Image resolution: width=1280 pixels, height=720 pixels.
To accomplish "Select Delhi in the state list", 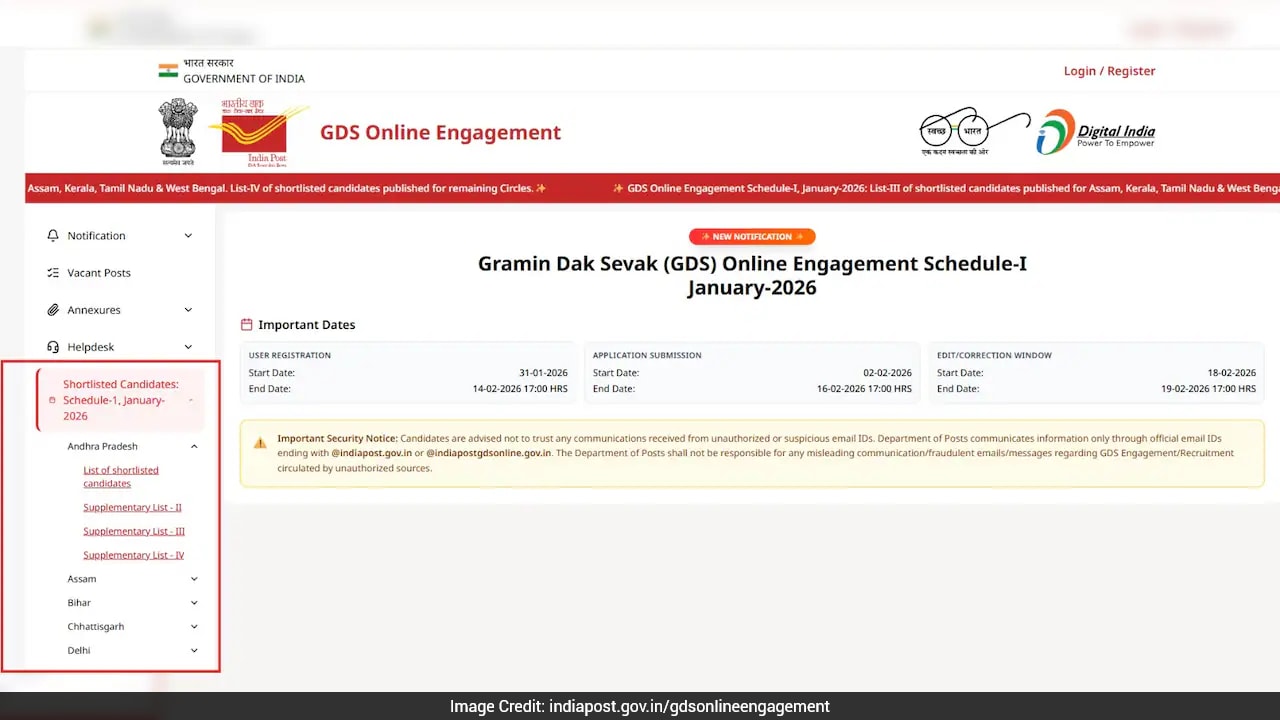I will [x=79, y=651].
